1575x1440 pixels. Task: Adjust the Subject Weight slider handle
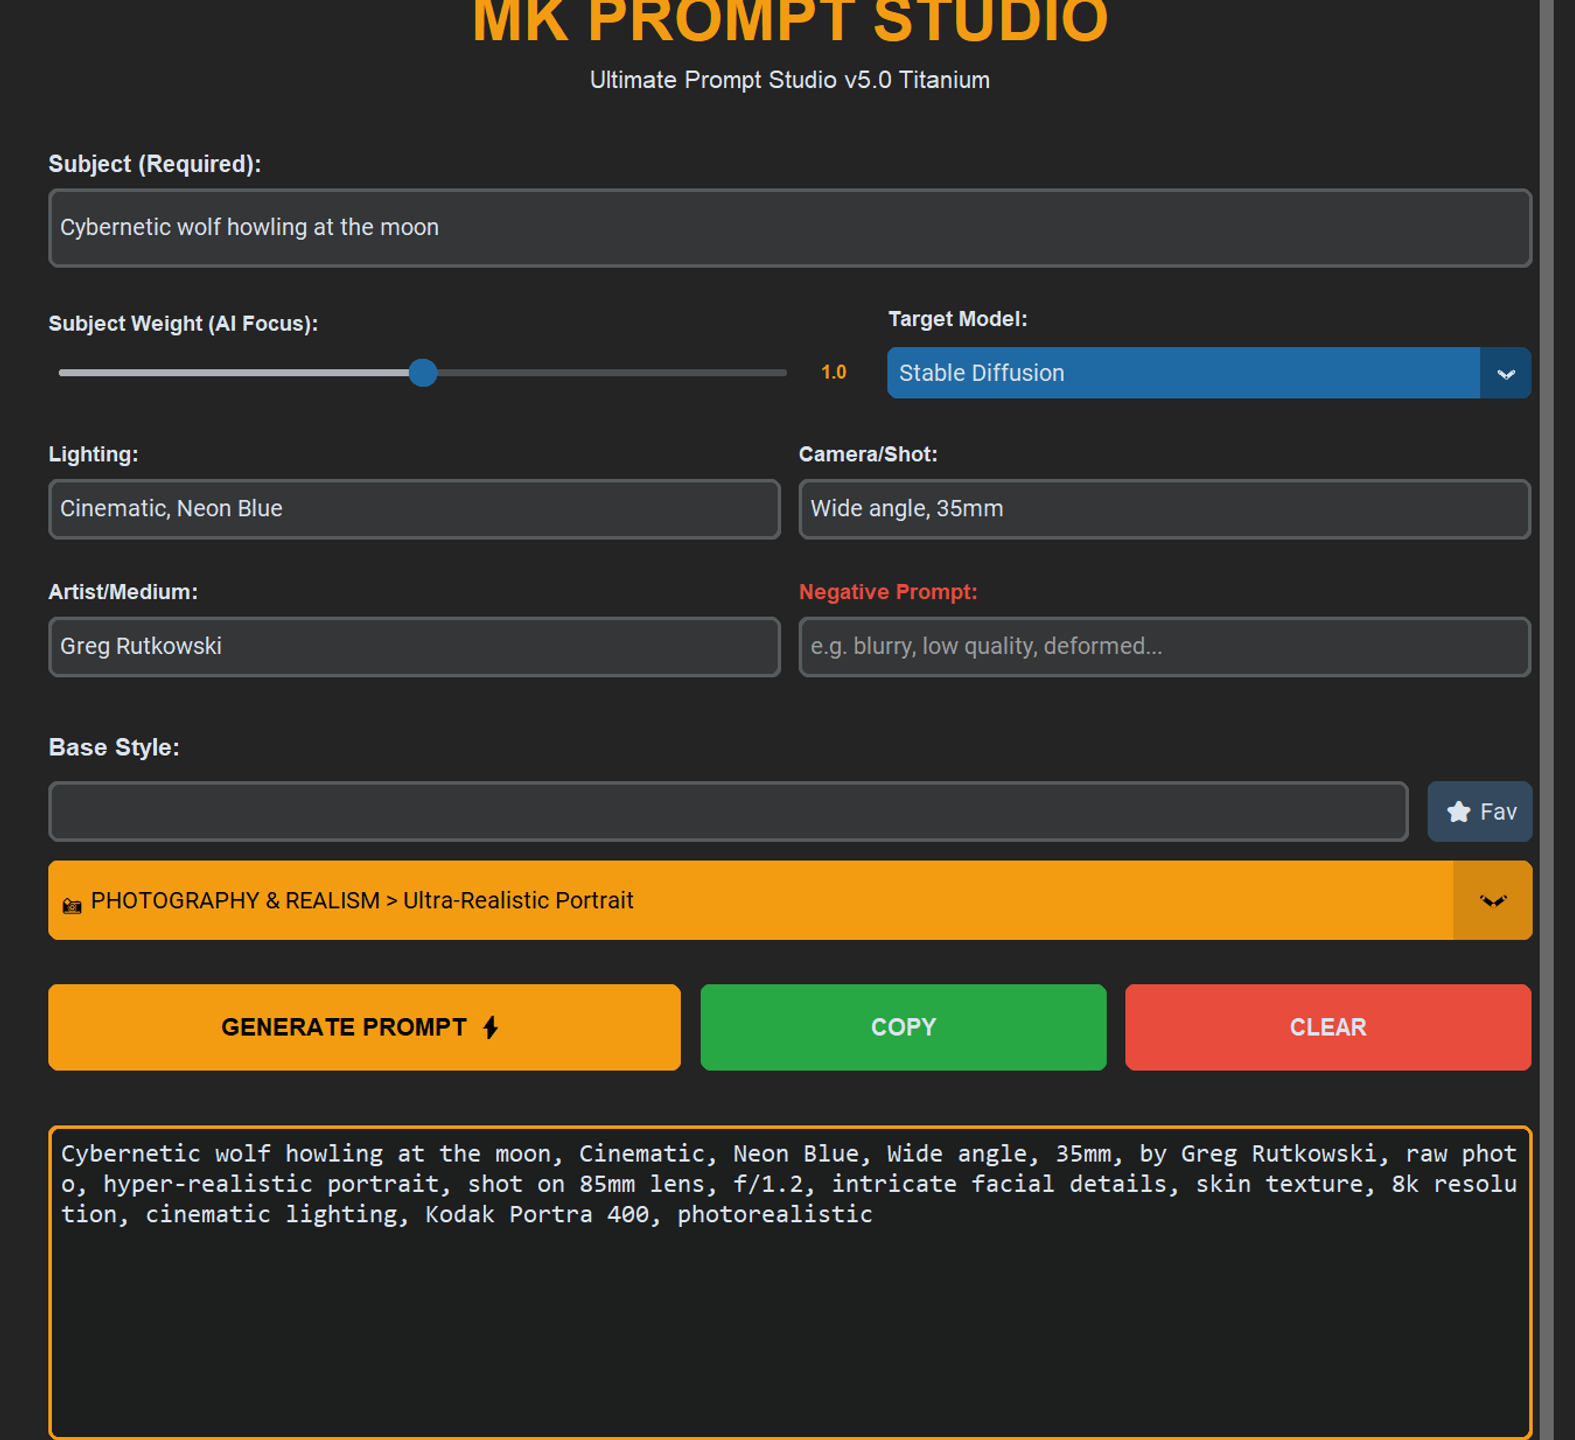[423, 373]
